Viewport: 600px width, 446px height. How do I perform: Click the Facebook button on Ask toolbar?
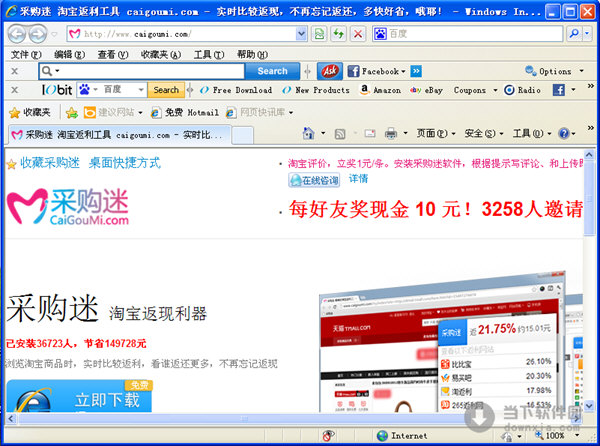point(376,71)
